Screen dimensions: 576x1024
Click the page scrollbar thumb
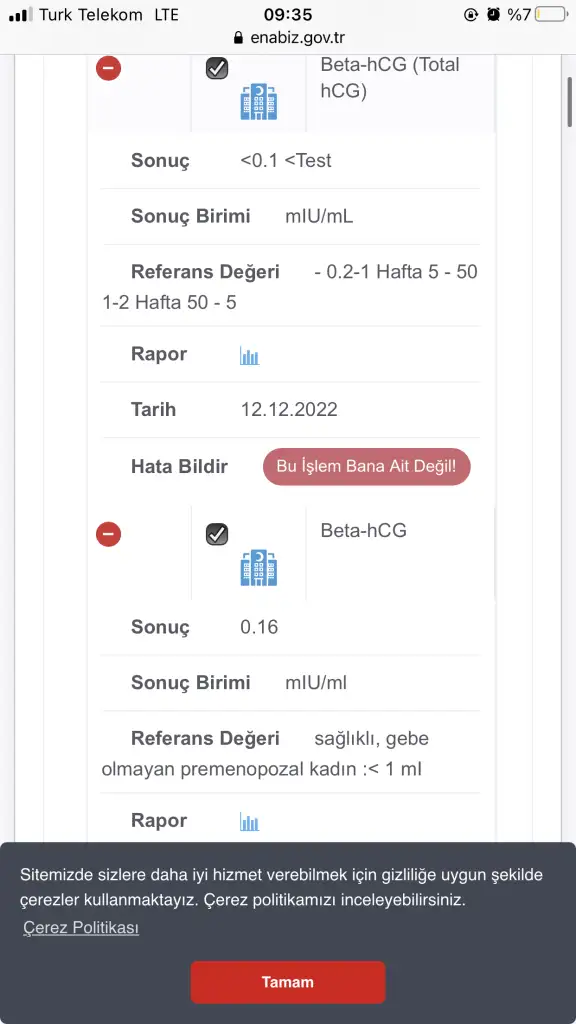(x=569, y=101)
